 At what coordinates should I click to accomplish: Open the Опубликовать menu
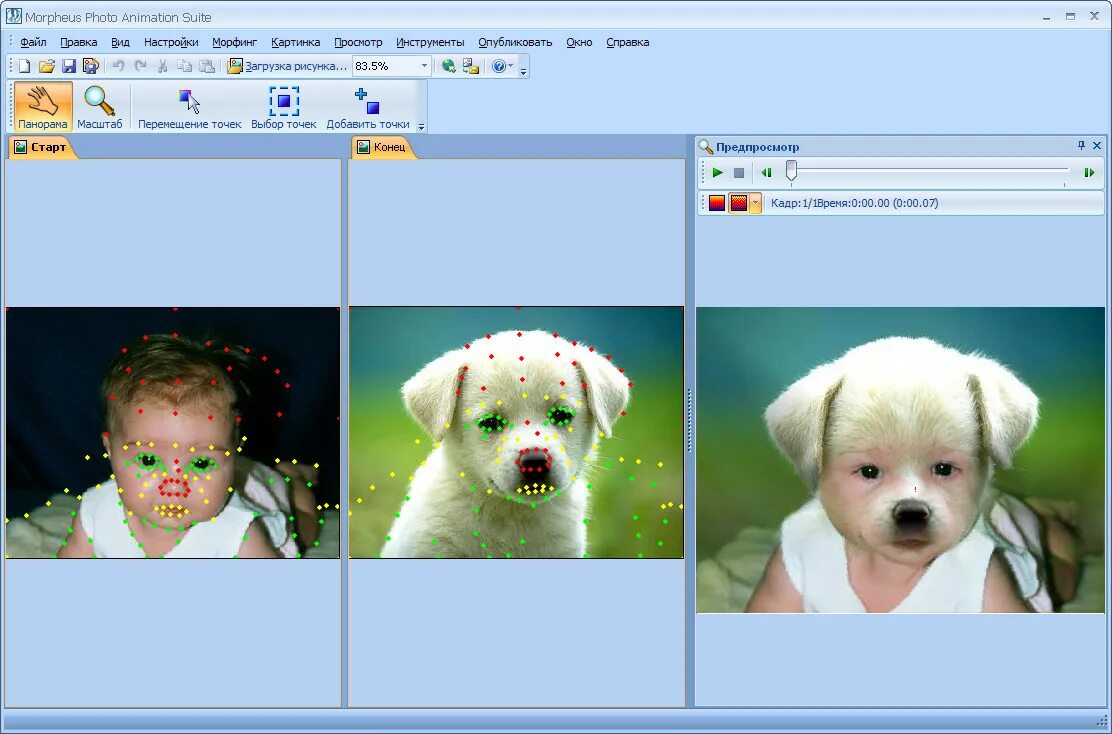(x=516, y=42)
